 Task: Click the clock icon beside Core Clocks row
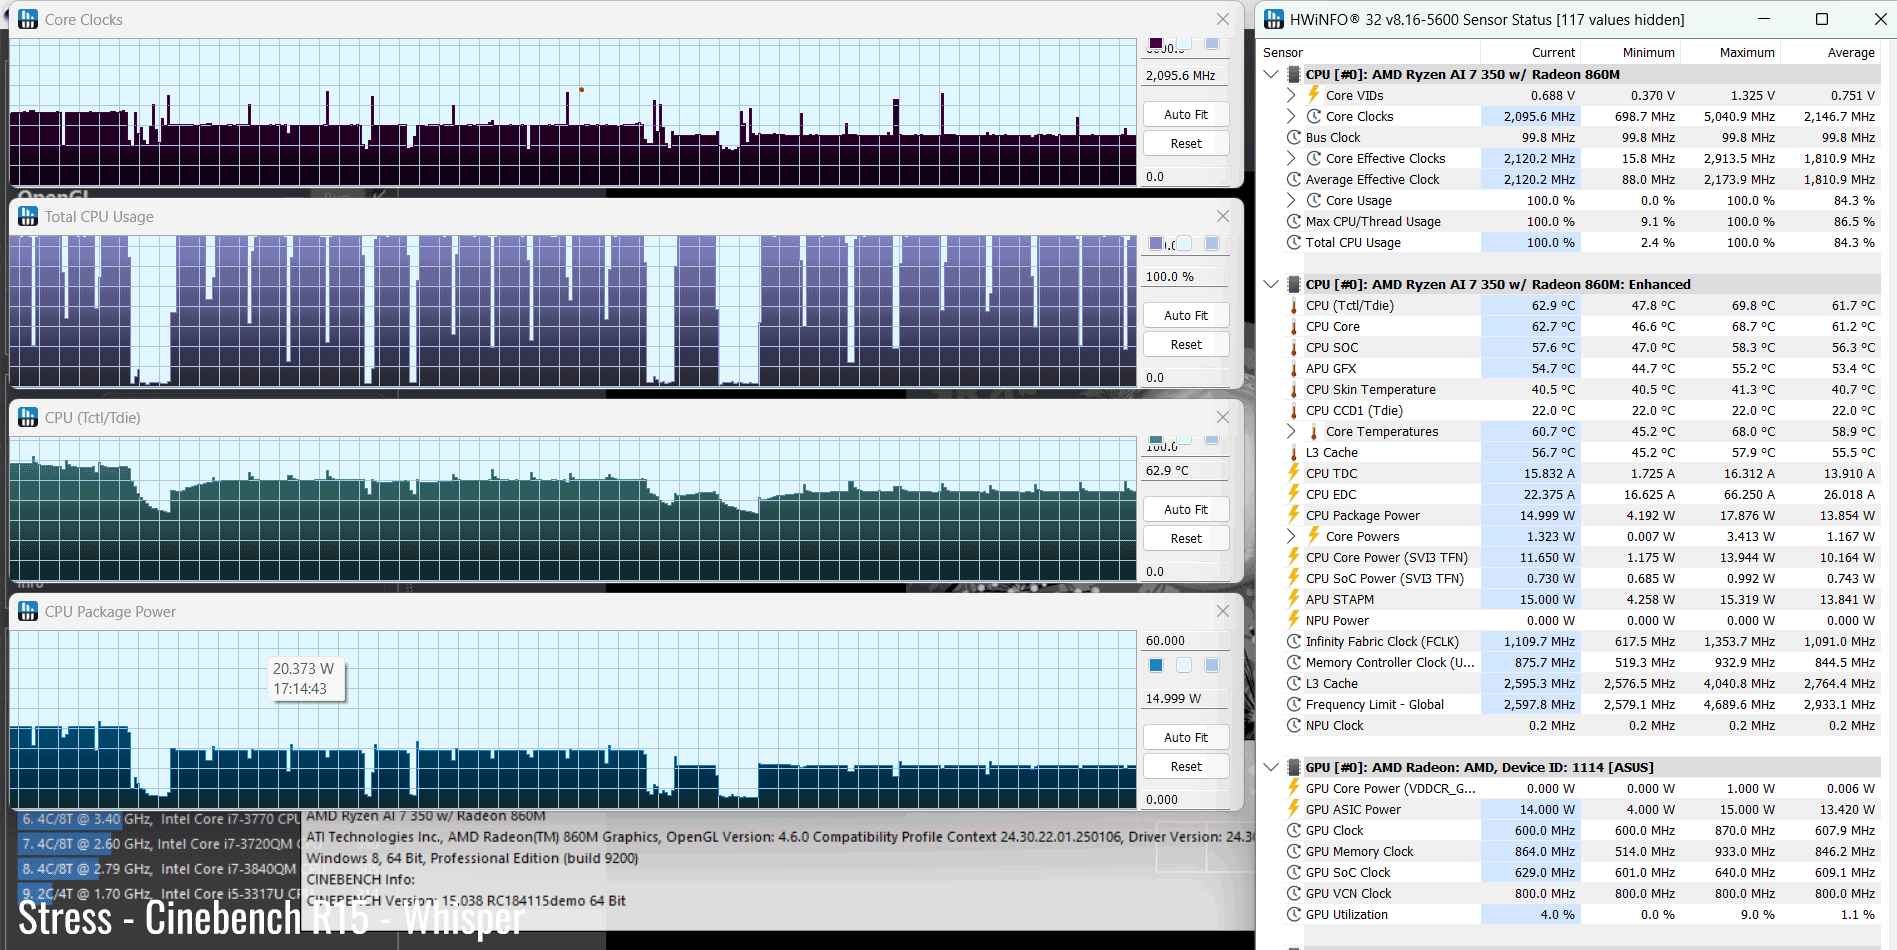click(x=1314, y=116)
